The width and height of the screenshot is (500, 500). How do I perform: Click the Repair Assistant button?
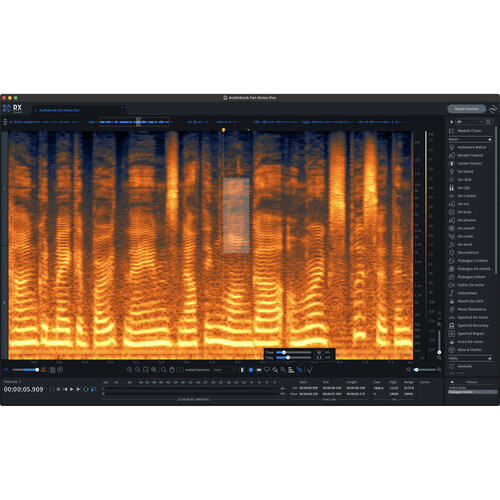coord(466,109)
